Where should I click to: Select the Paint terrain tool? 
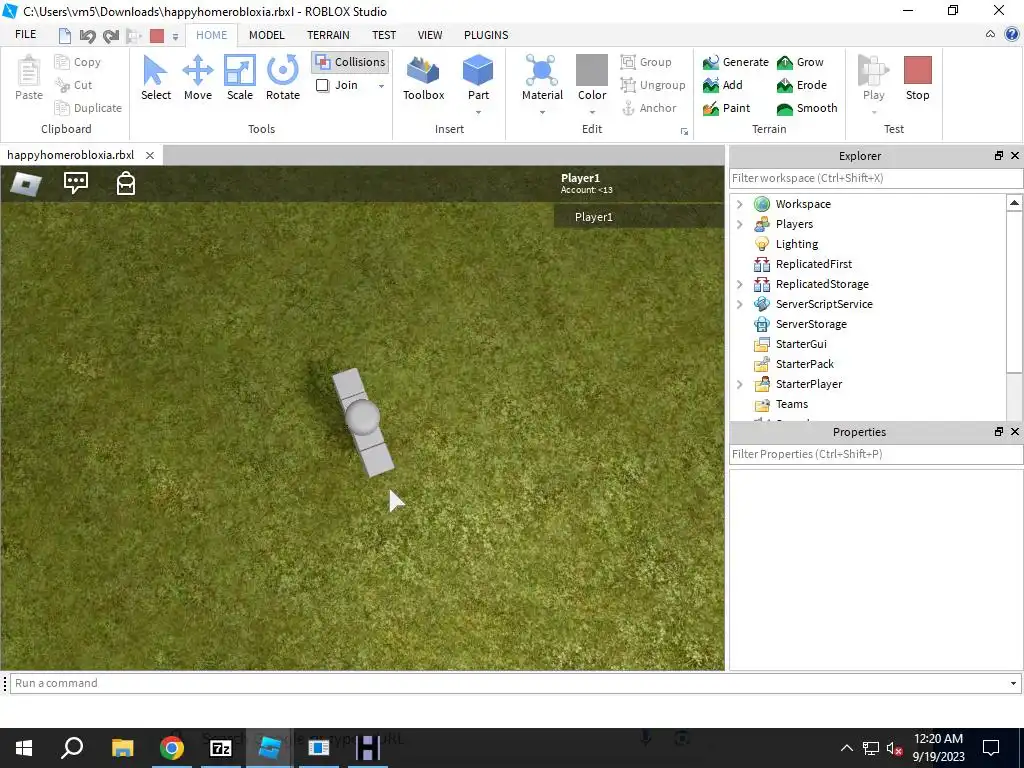click(727, 108)
